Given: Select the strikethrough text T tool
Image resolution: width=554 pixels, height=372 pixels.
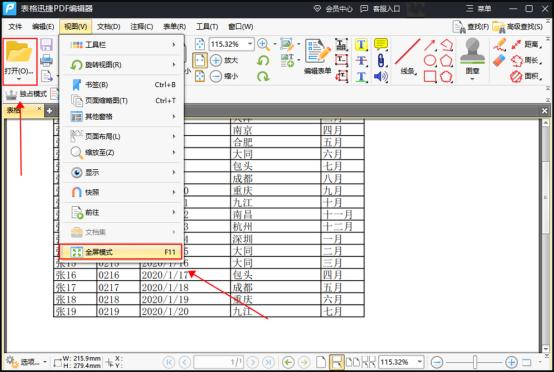Looking at the screenshot, I should click(x=361, y=60).
